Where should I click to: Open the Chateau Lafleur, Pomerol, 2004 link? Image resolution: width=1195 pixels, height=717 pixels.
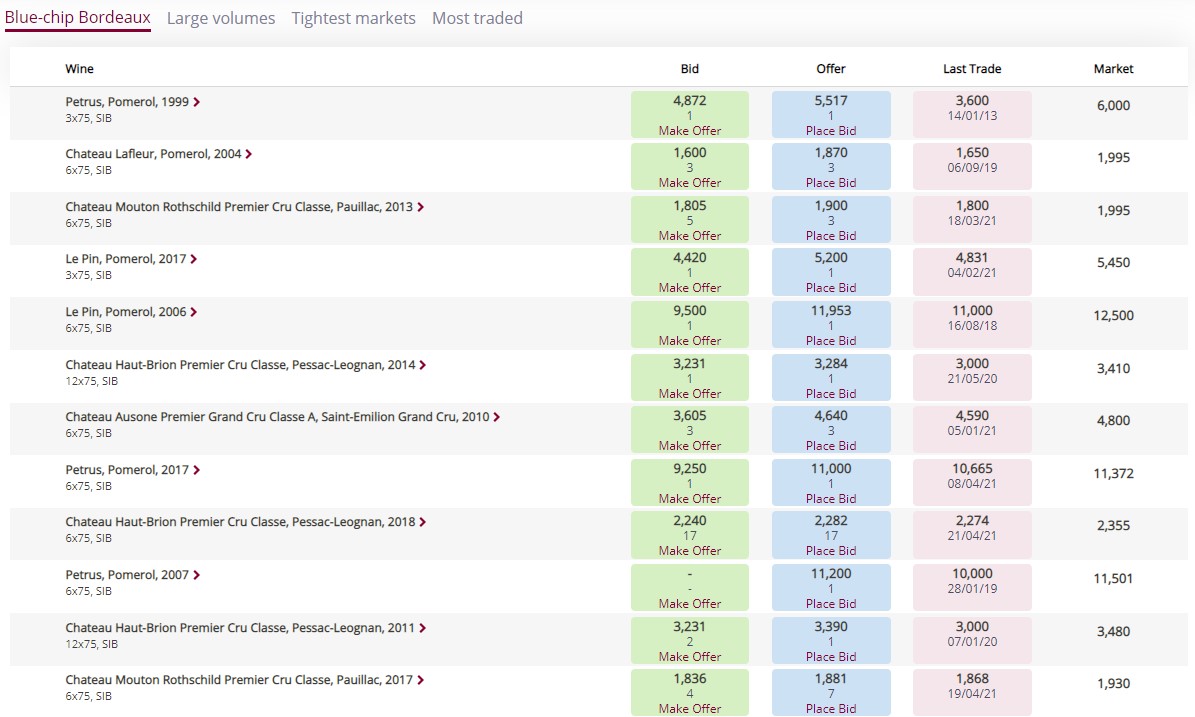point(153,154)
